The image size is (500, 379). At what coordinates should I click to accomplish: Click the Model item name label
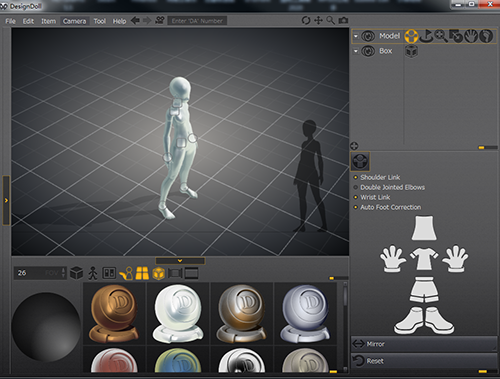tap(389, 36)
